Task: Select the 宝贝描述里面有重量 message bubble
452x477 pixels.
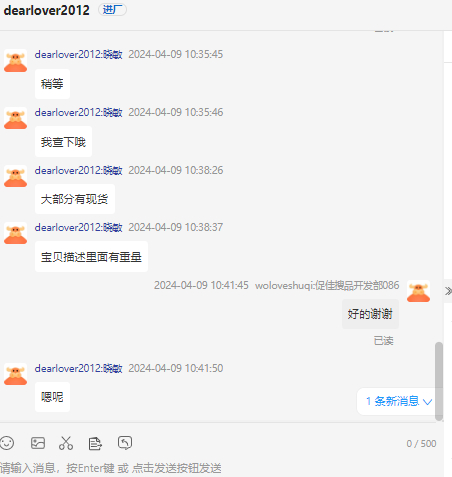Action: (91, 257)
